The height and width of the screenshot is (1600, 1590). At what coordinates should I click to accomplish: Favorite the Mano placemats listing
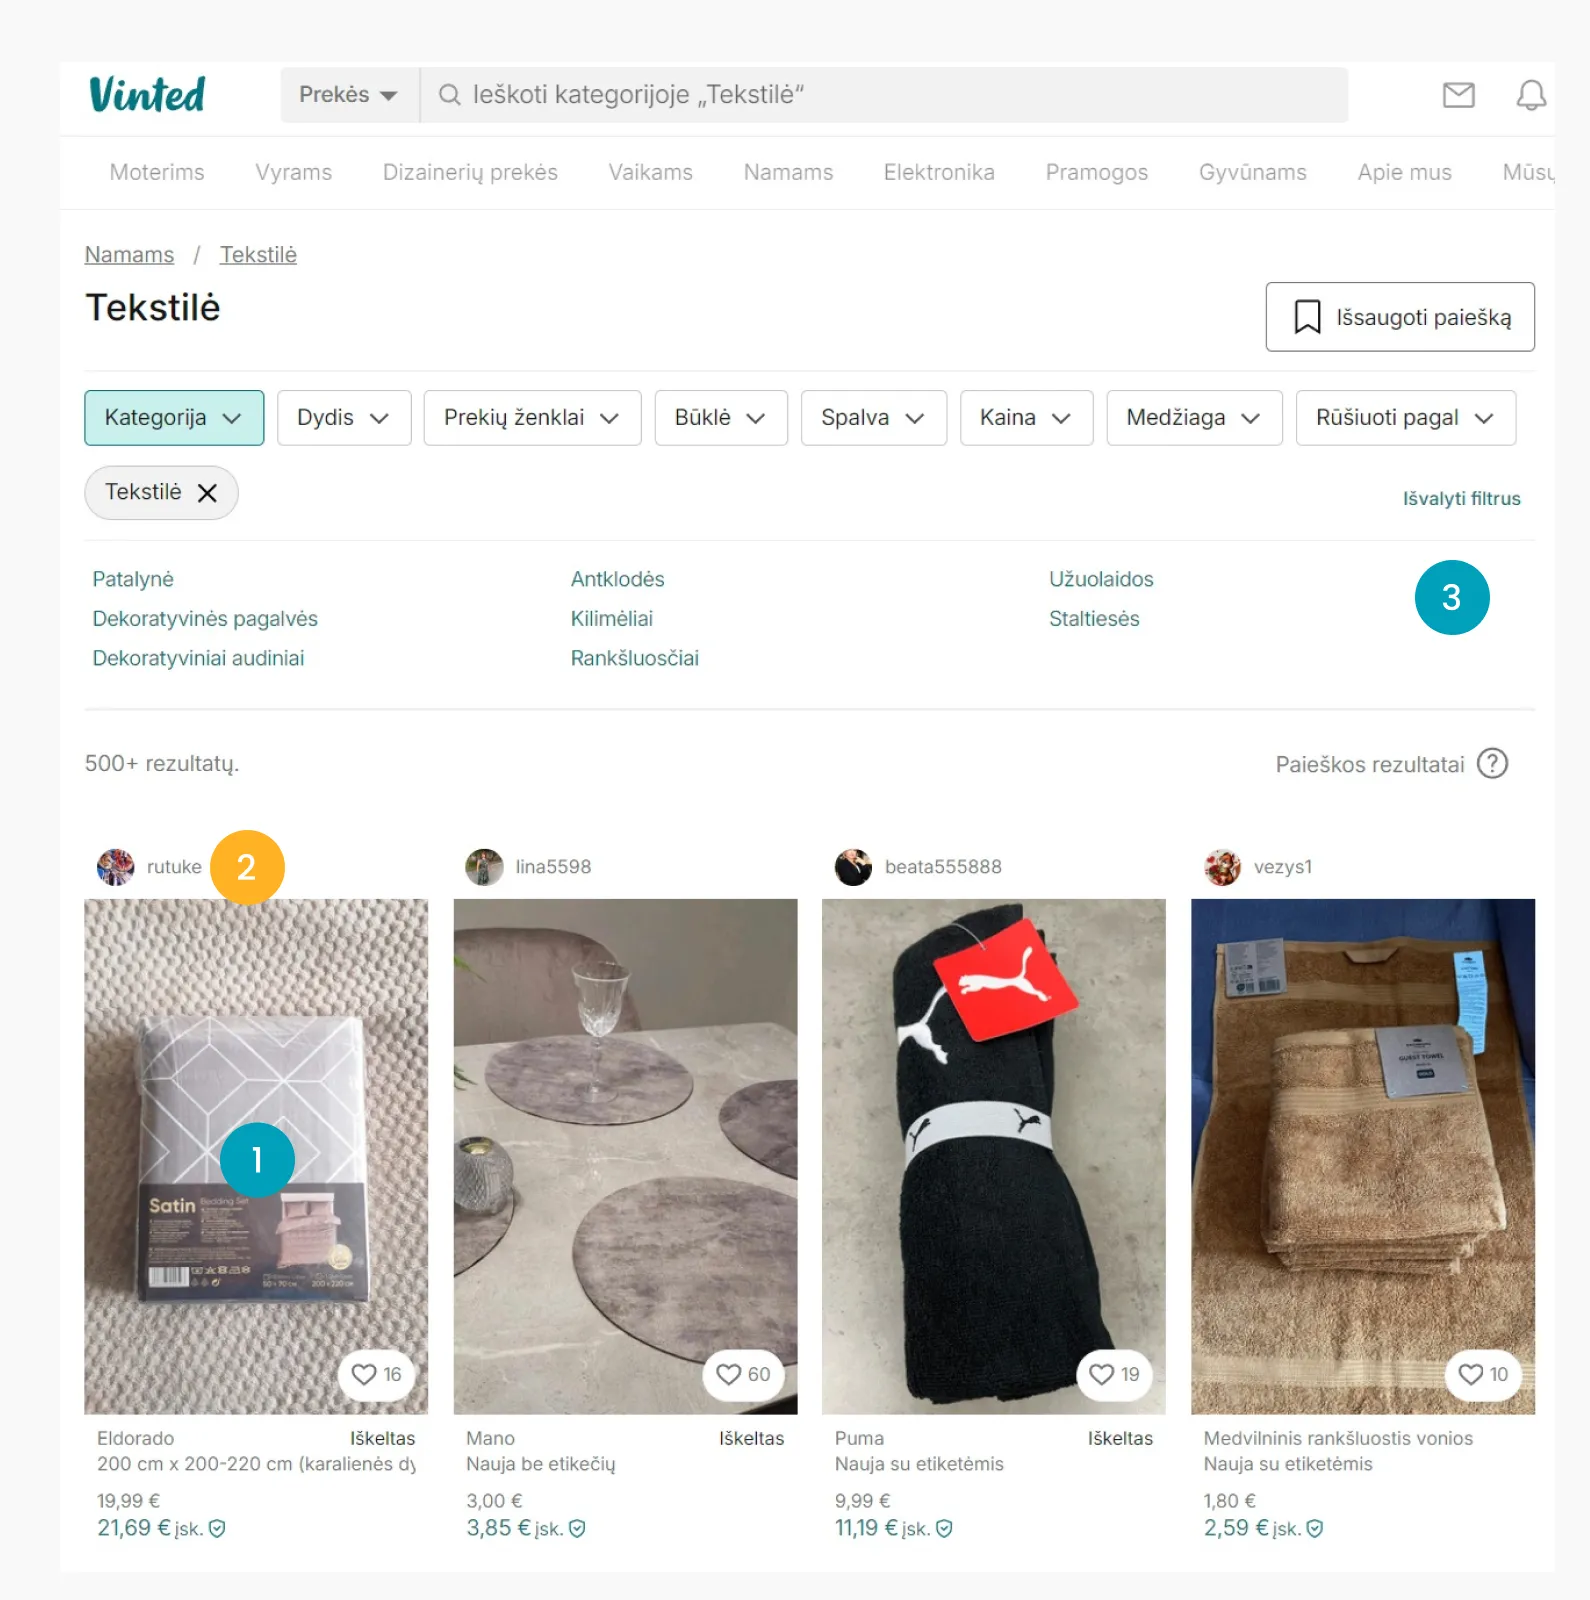point(744,1375)
